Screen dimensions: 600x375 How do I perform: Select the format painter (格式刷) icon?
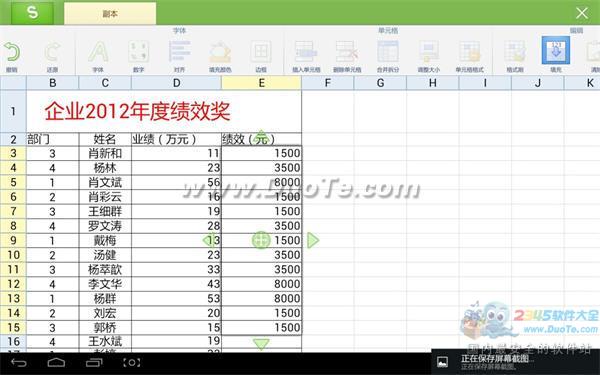(515, 52)
